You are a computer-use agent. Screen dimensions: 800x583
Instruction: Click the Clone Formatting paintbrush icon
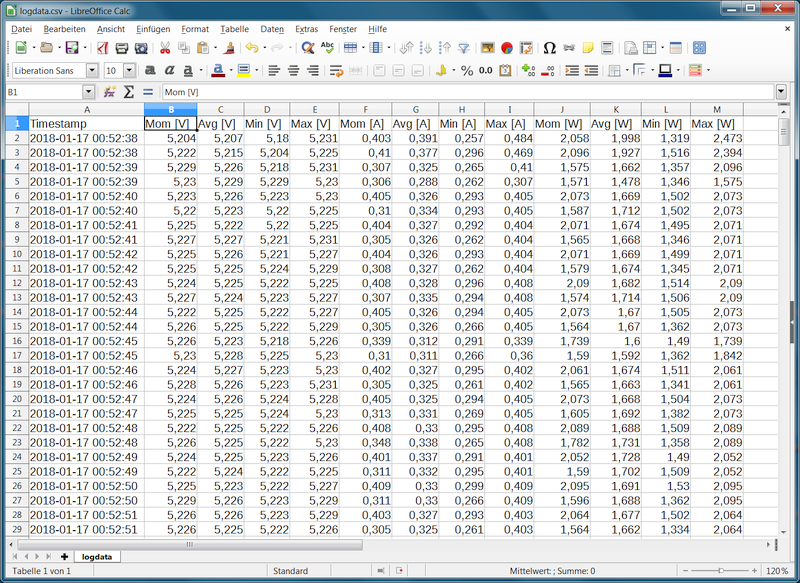(x=229, y=48)
